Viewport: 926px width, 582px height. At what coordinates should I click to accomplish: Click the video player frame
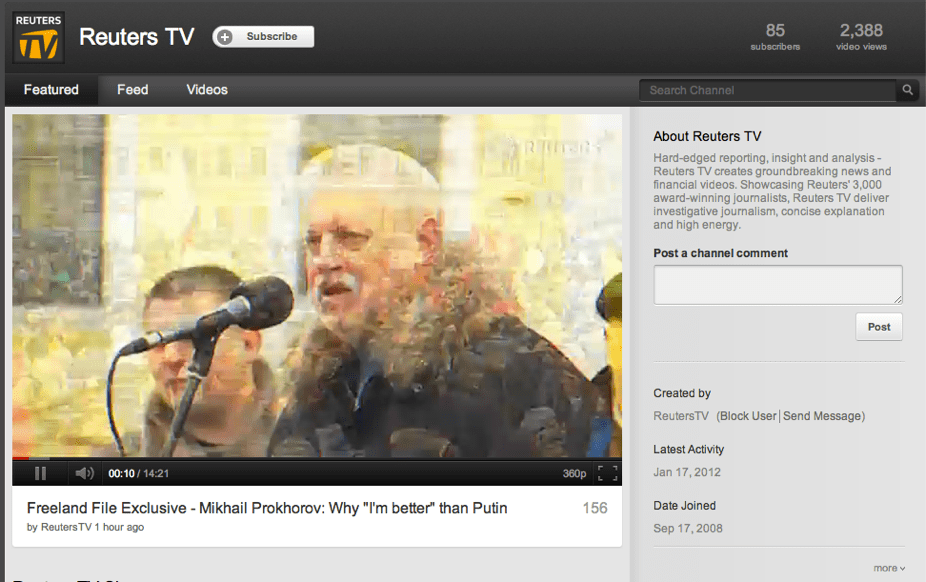pos(317,286)
